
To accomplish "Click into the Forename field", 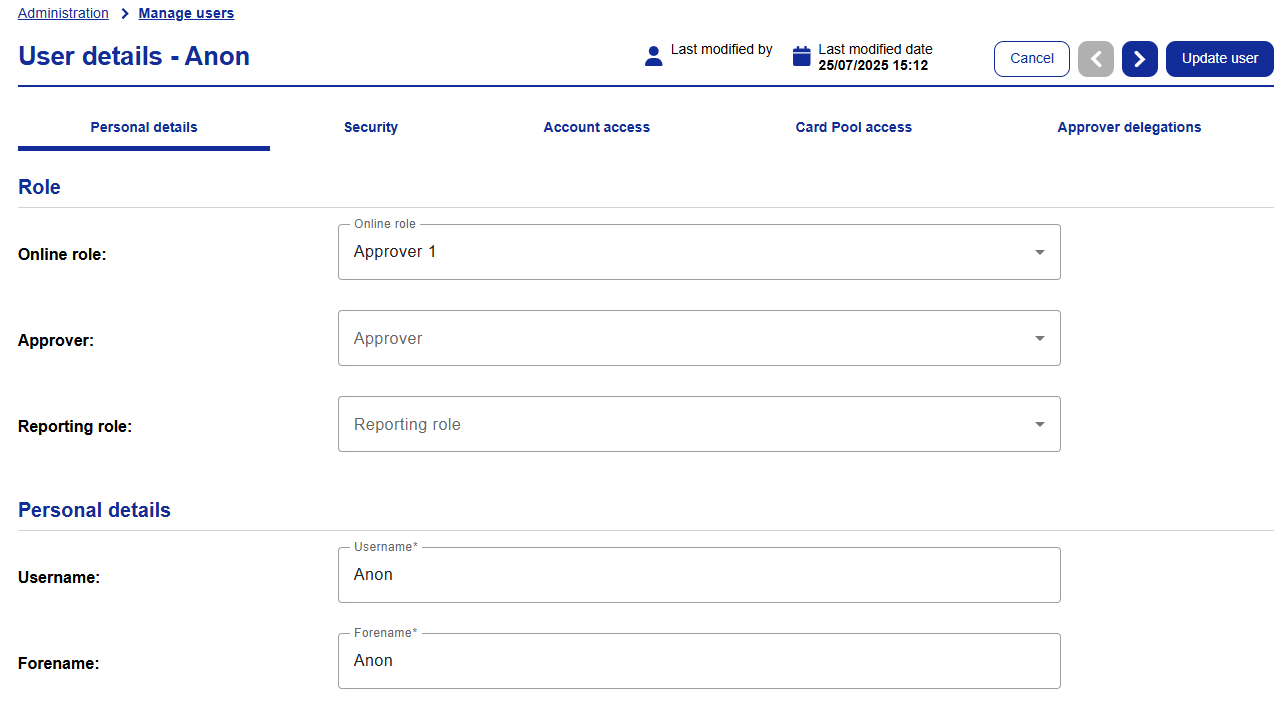I will tap(699, 661).
